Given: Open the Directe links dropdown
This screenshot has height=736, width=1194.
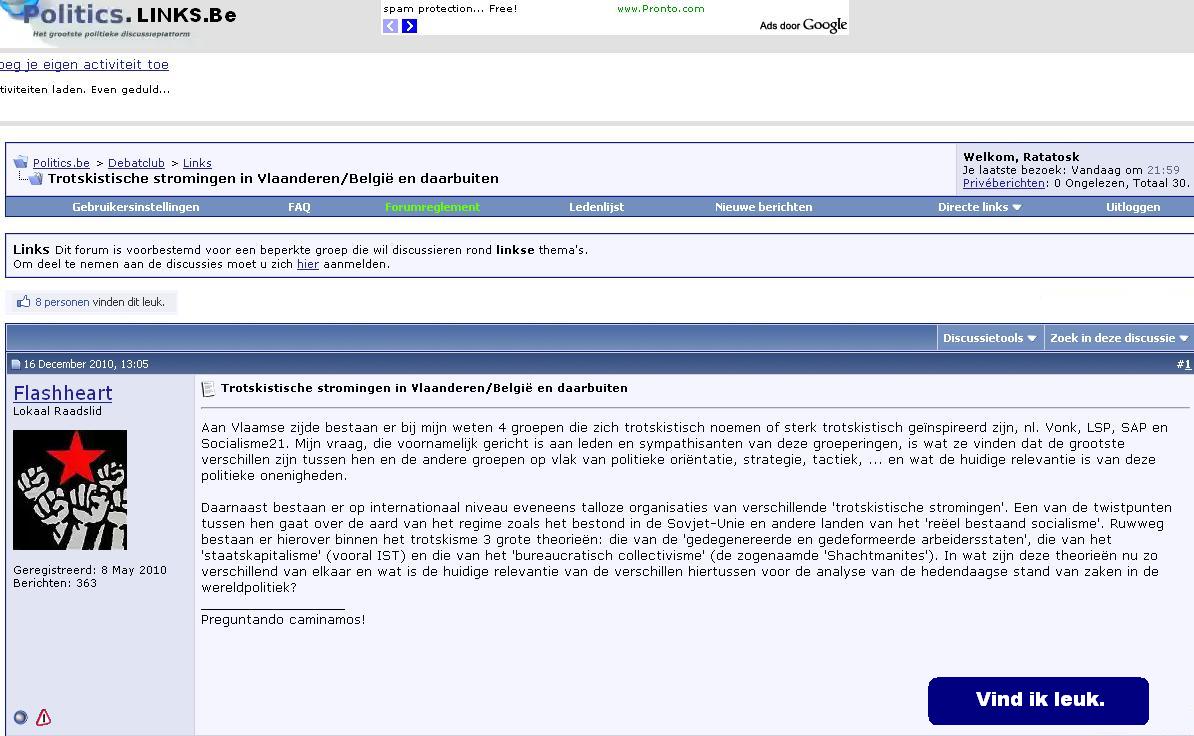Looking at the screenshot, I should [x=979, y=207].
